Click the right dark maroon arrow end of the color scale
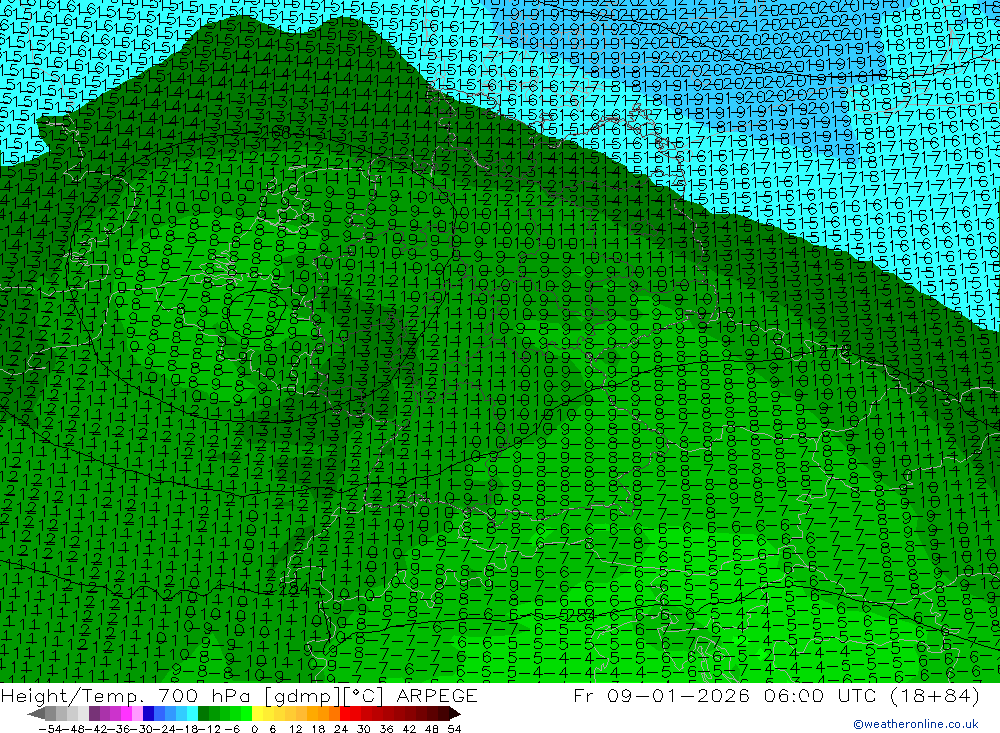The width and height of the screenshot is (1000, 733). point(455,714)
